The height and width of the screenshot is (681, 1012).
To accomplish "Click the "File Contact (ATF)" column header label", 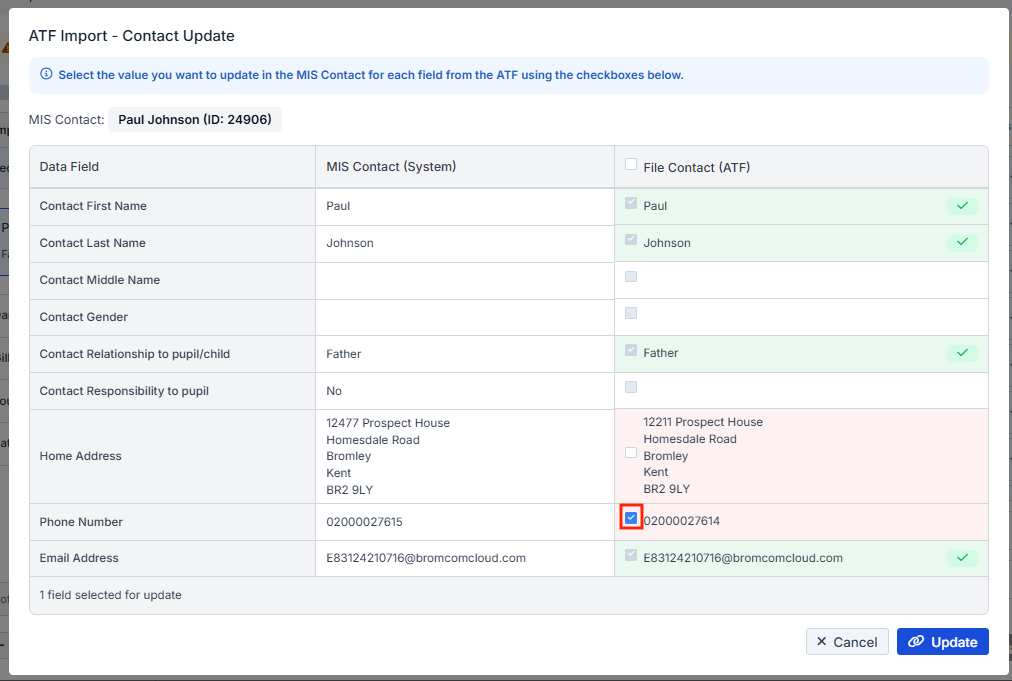I will point(696,167).
